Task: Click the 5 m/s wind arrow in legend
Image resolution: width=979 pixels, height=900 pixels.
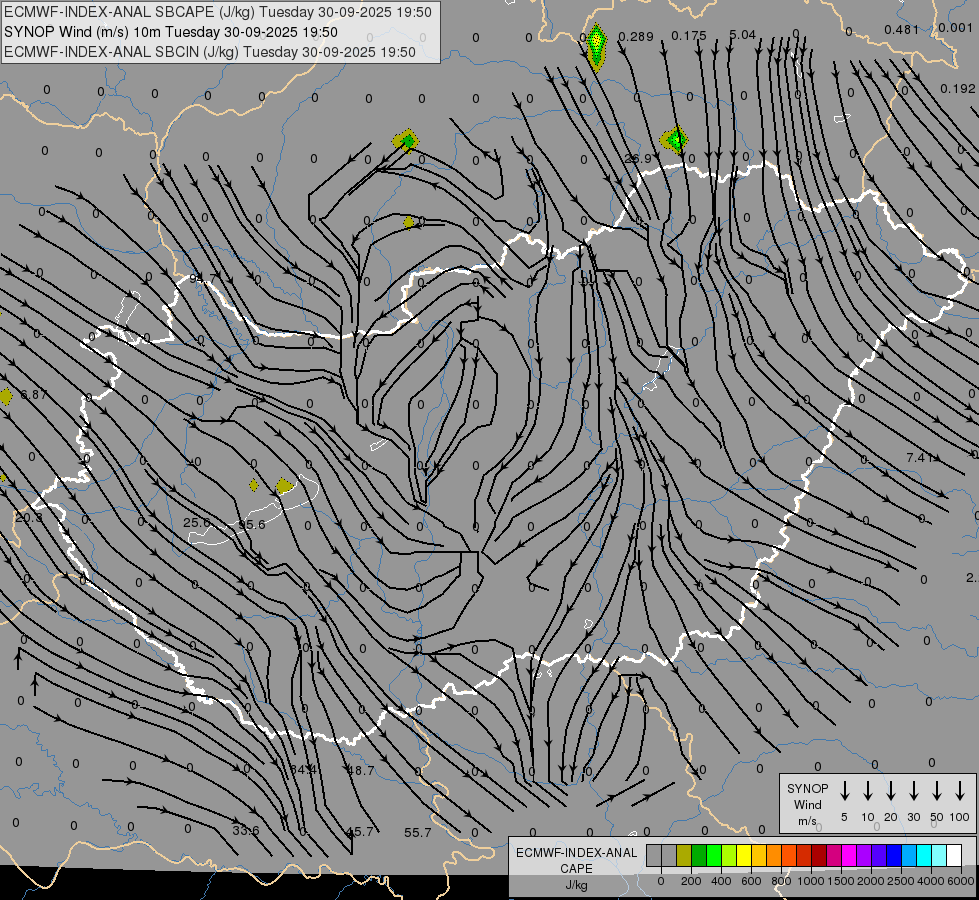Action: click(845, 791)
